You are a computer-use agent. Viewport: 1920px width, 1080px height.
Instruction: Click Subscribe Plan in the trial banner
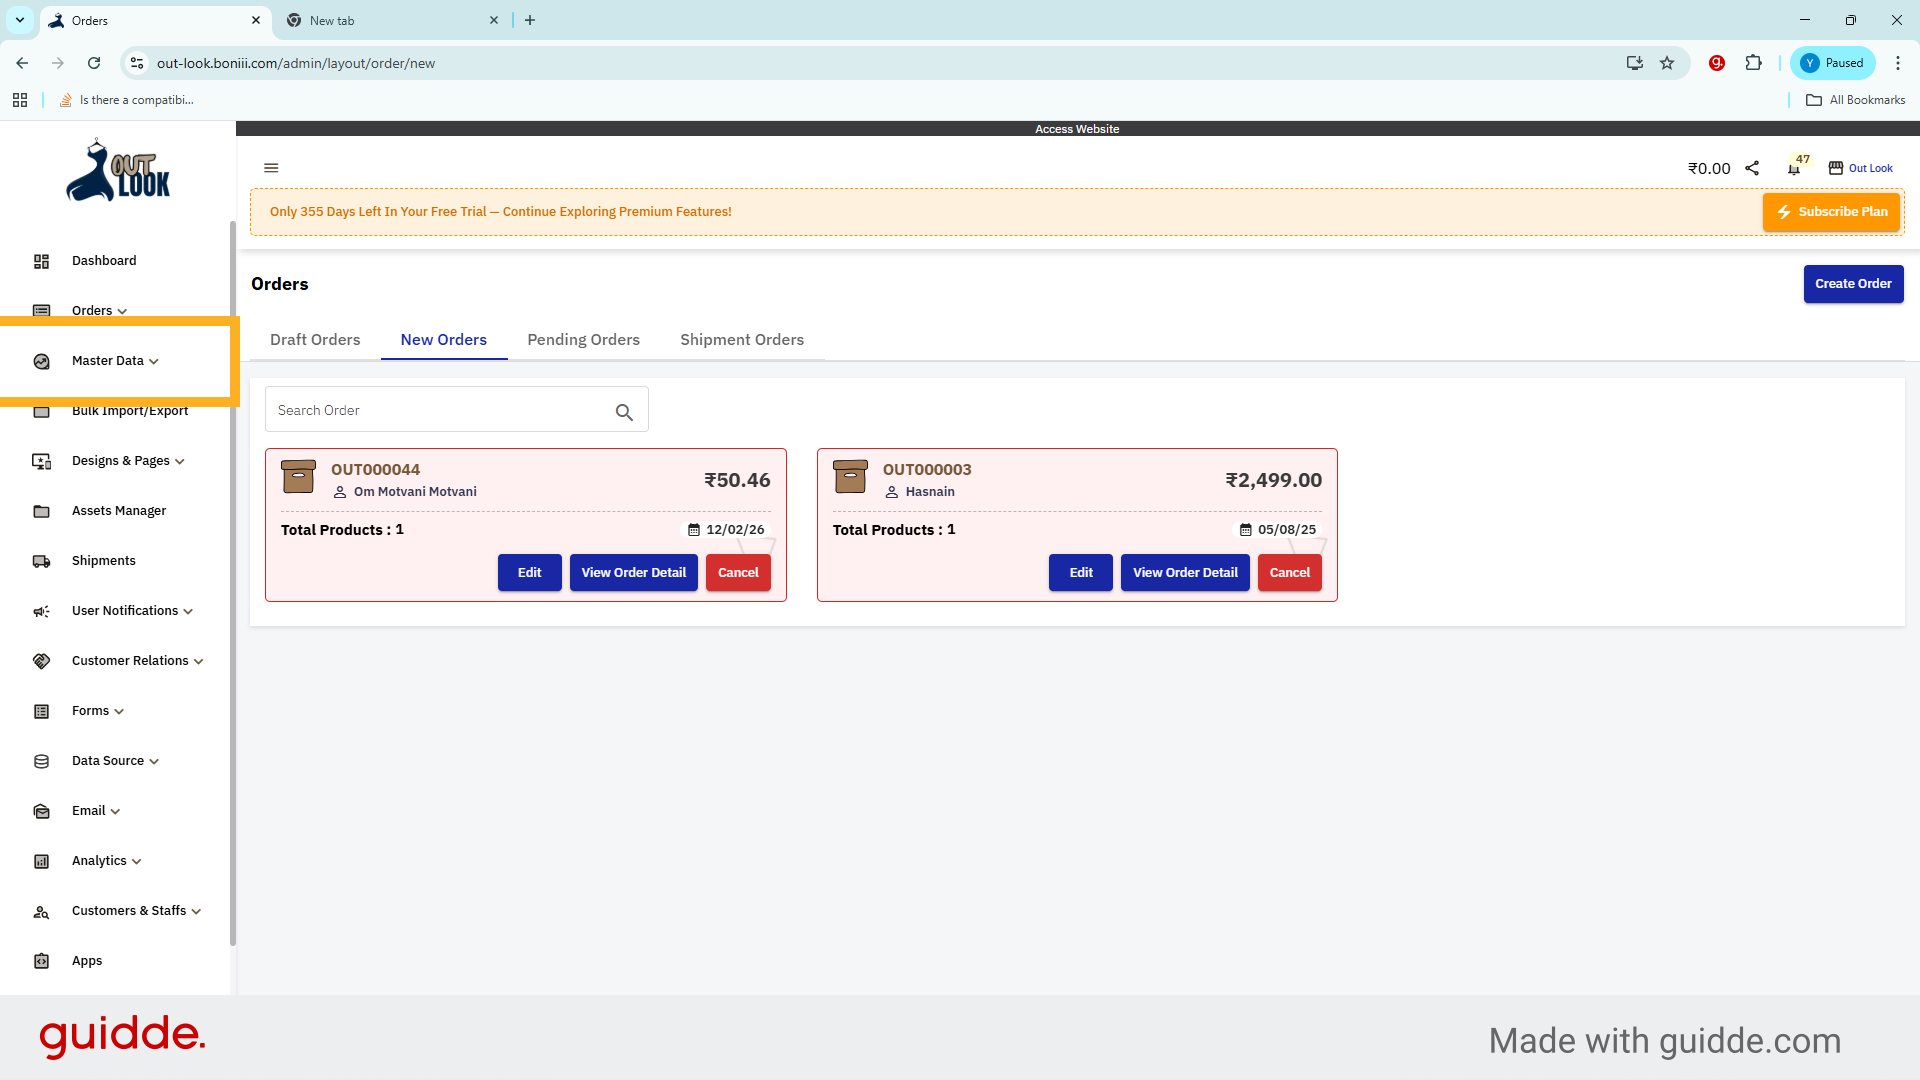pos(1831,212)
